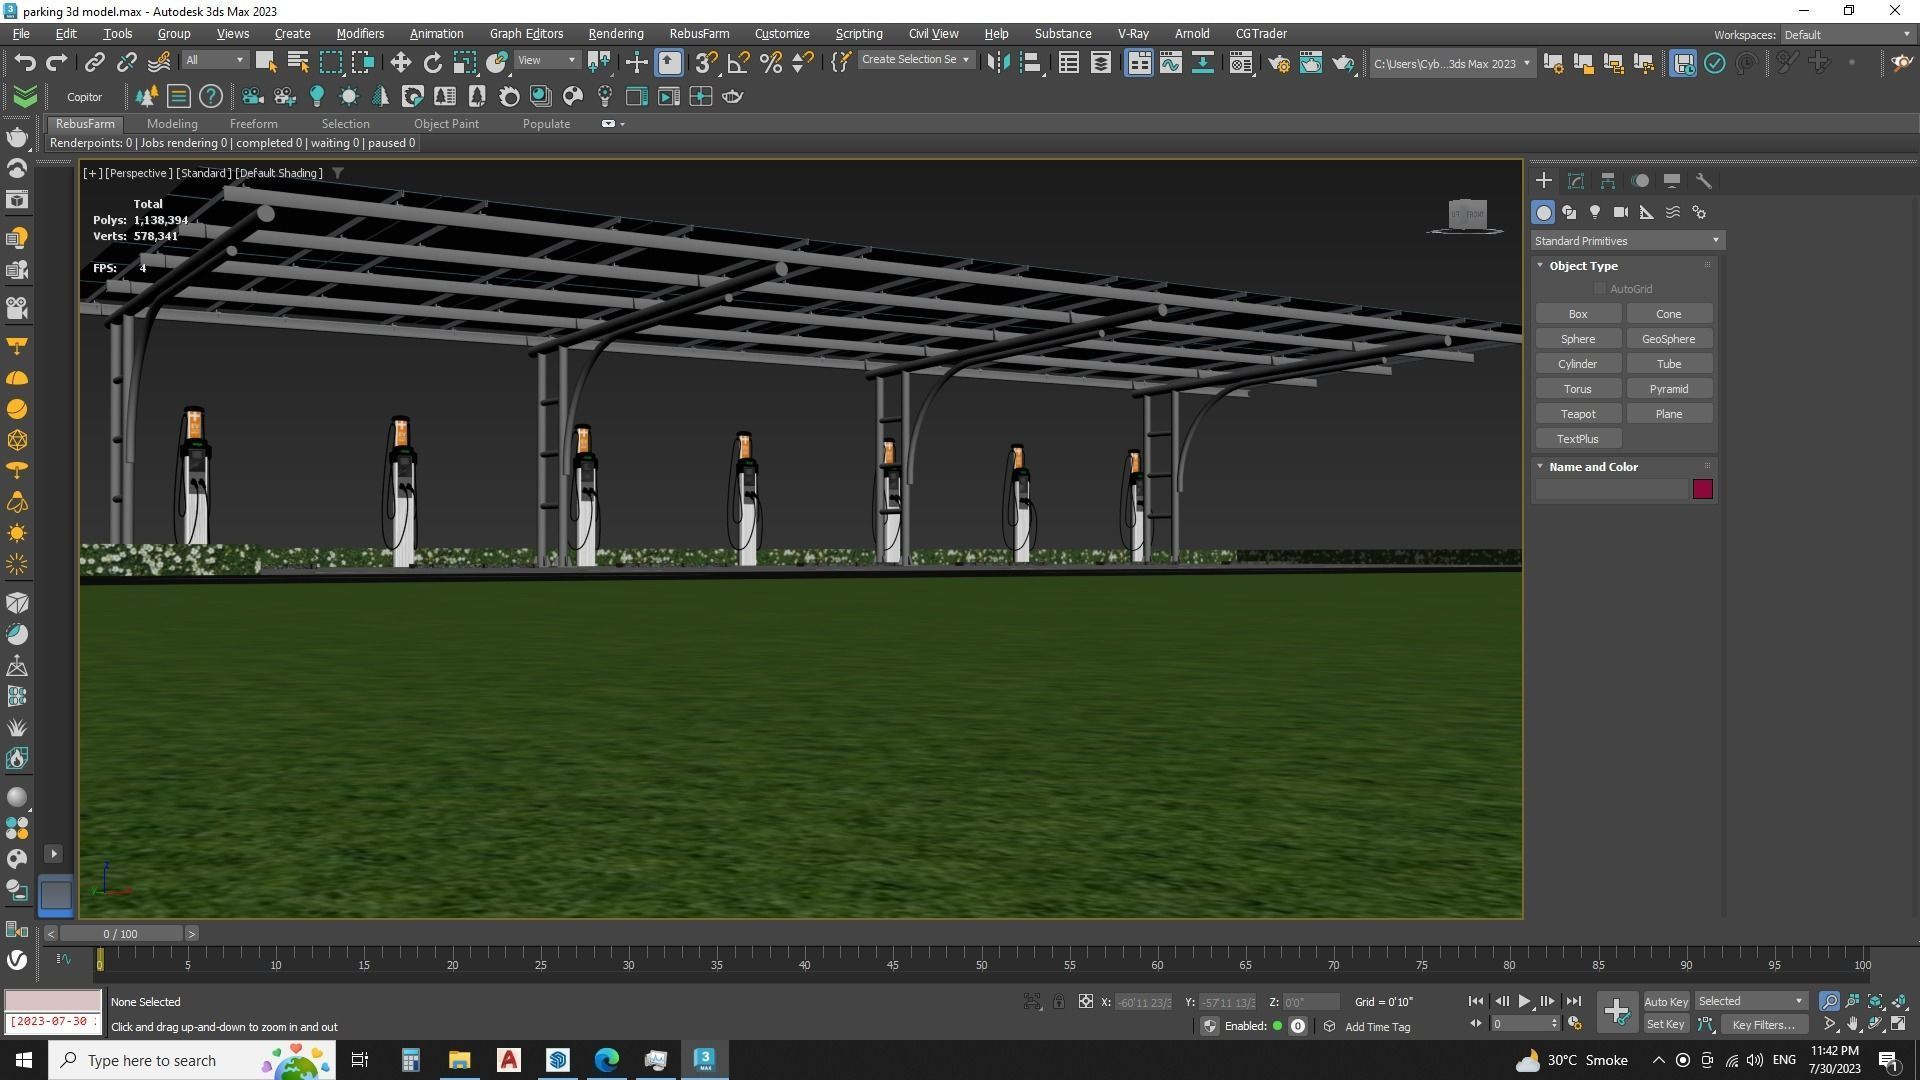Activate the Select and Move tool
The width and height of the screenshot is (1920, 1080).
(x=400, y=62)
